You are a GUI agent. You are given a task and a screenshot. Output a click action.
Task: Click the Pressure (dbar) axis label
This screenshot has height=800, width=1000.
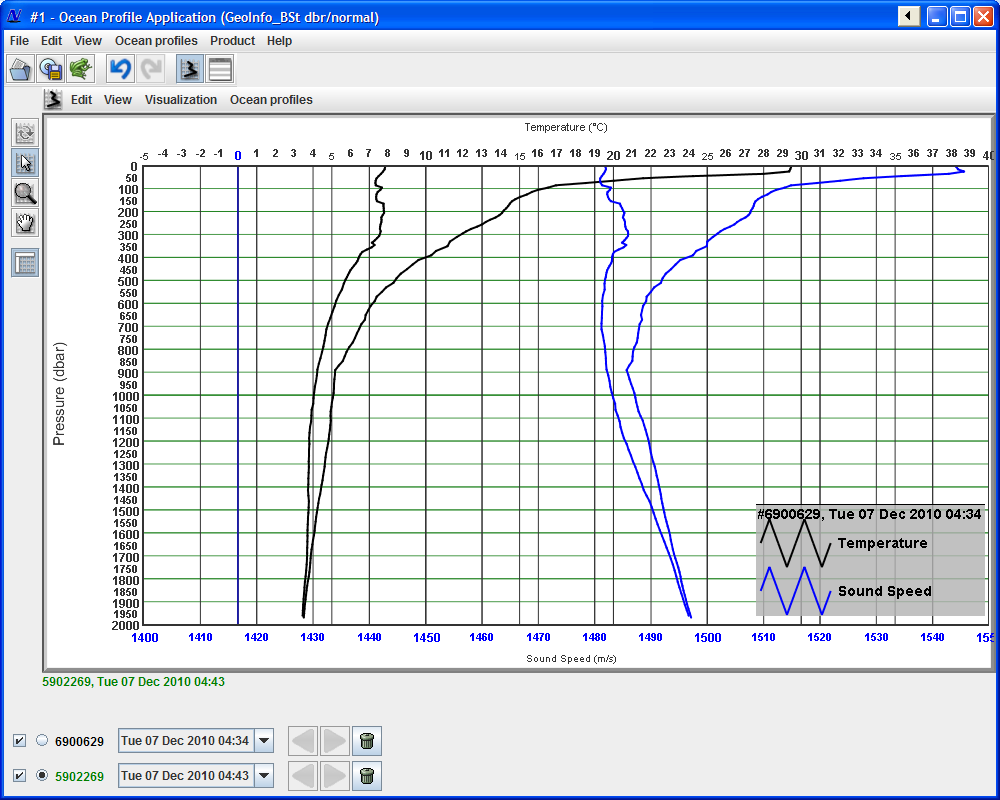(x=59, y=394)
